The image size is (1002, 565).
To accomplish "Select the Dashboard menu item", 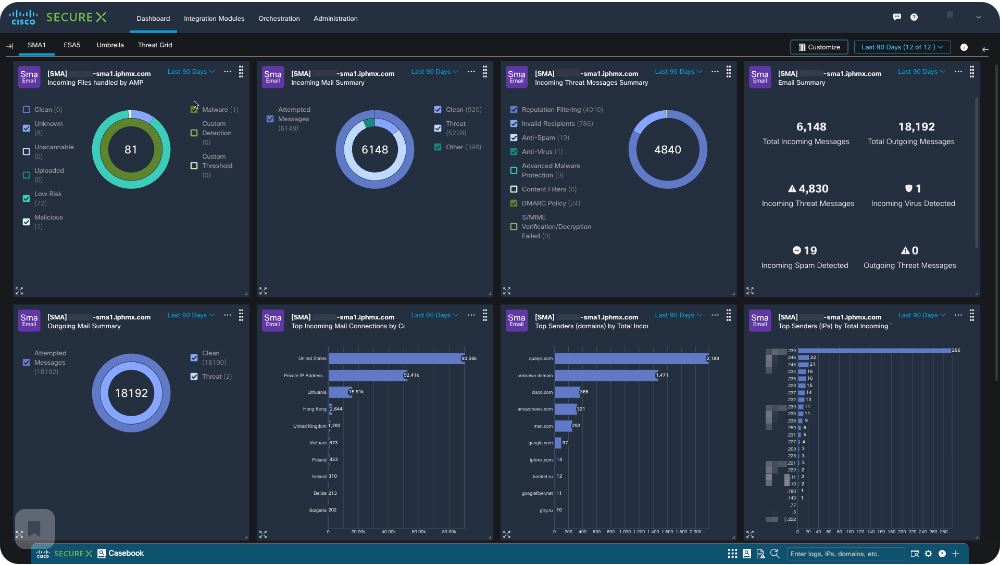I will [153, 19].
